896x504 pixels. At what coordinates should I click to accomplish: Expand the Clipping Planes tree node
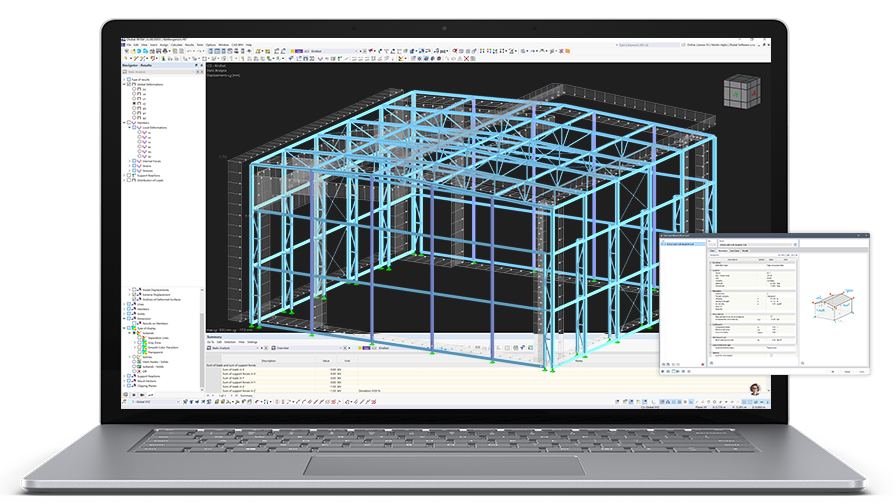point(124,386)
